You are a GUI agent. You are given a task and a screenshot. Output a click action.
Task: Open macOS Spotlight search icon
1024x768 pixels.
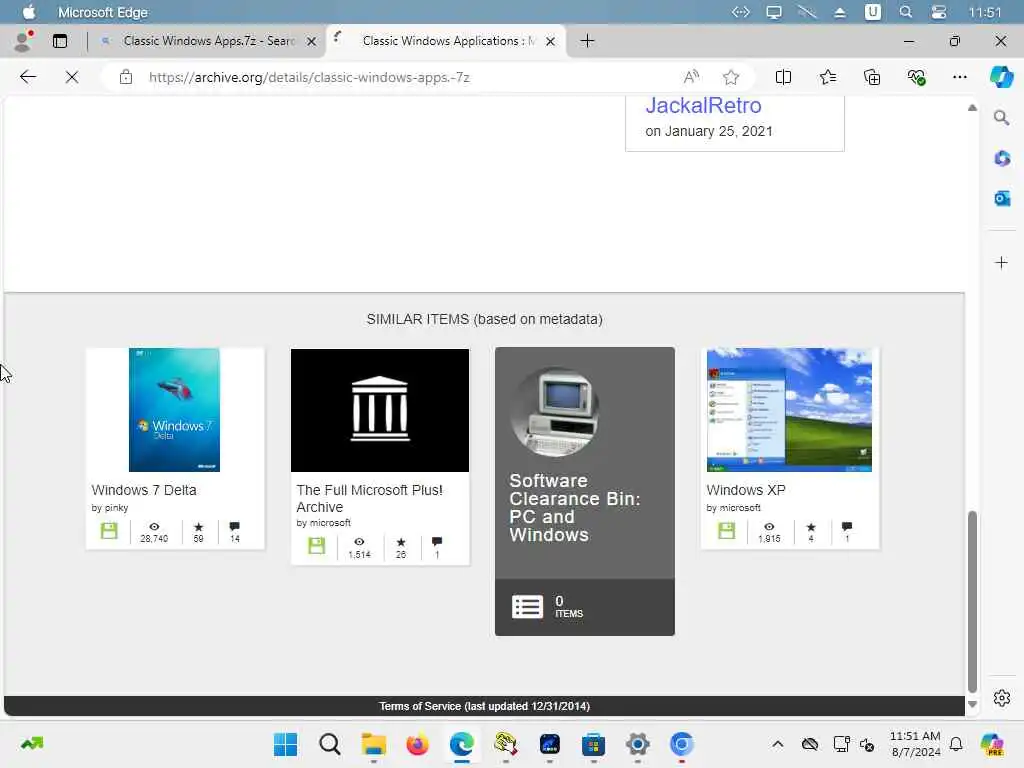click(x=905, y=12)
